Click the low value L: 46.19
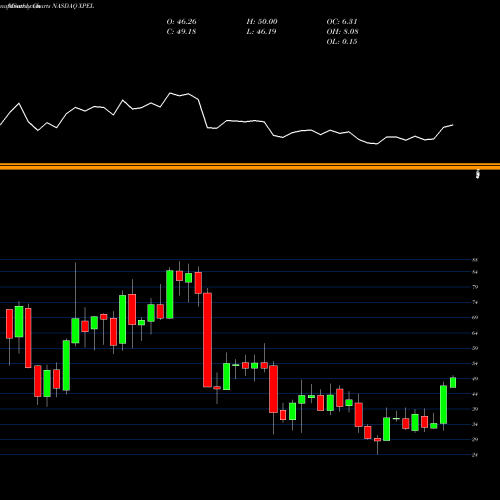 coord(261,32)
